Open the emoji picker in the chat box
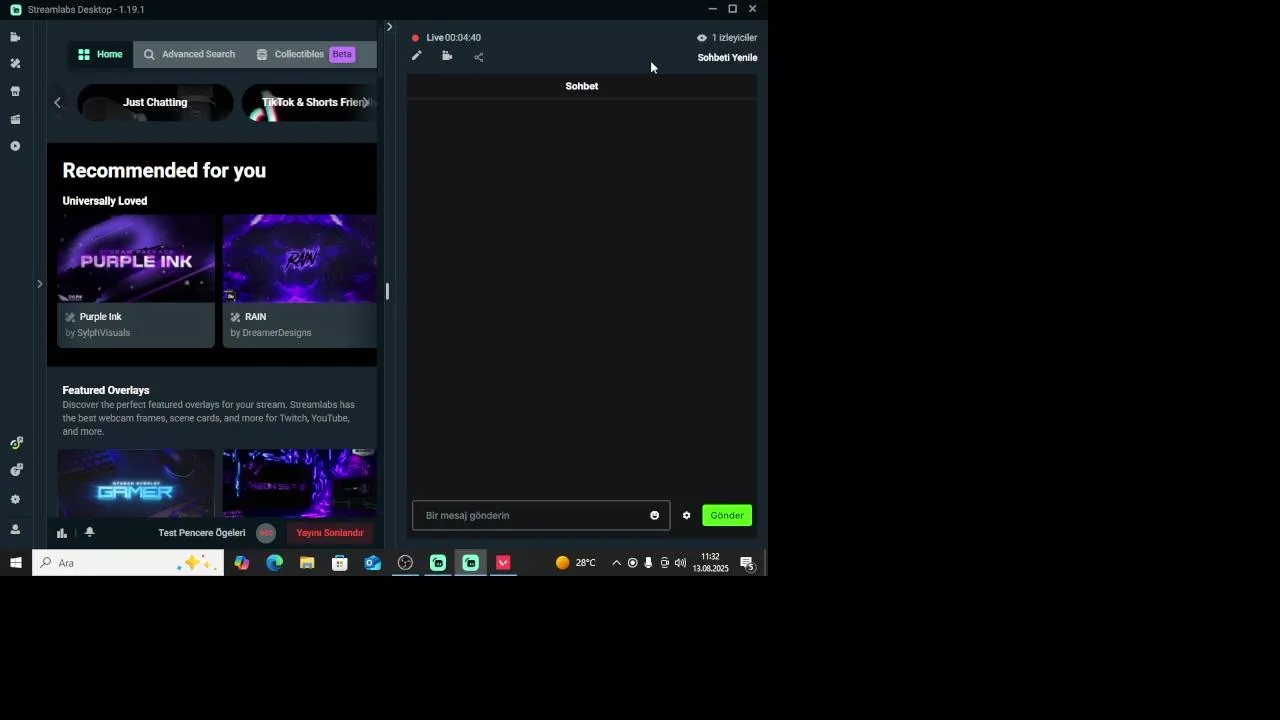 pyautogui.click(x=655, y=516)
